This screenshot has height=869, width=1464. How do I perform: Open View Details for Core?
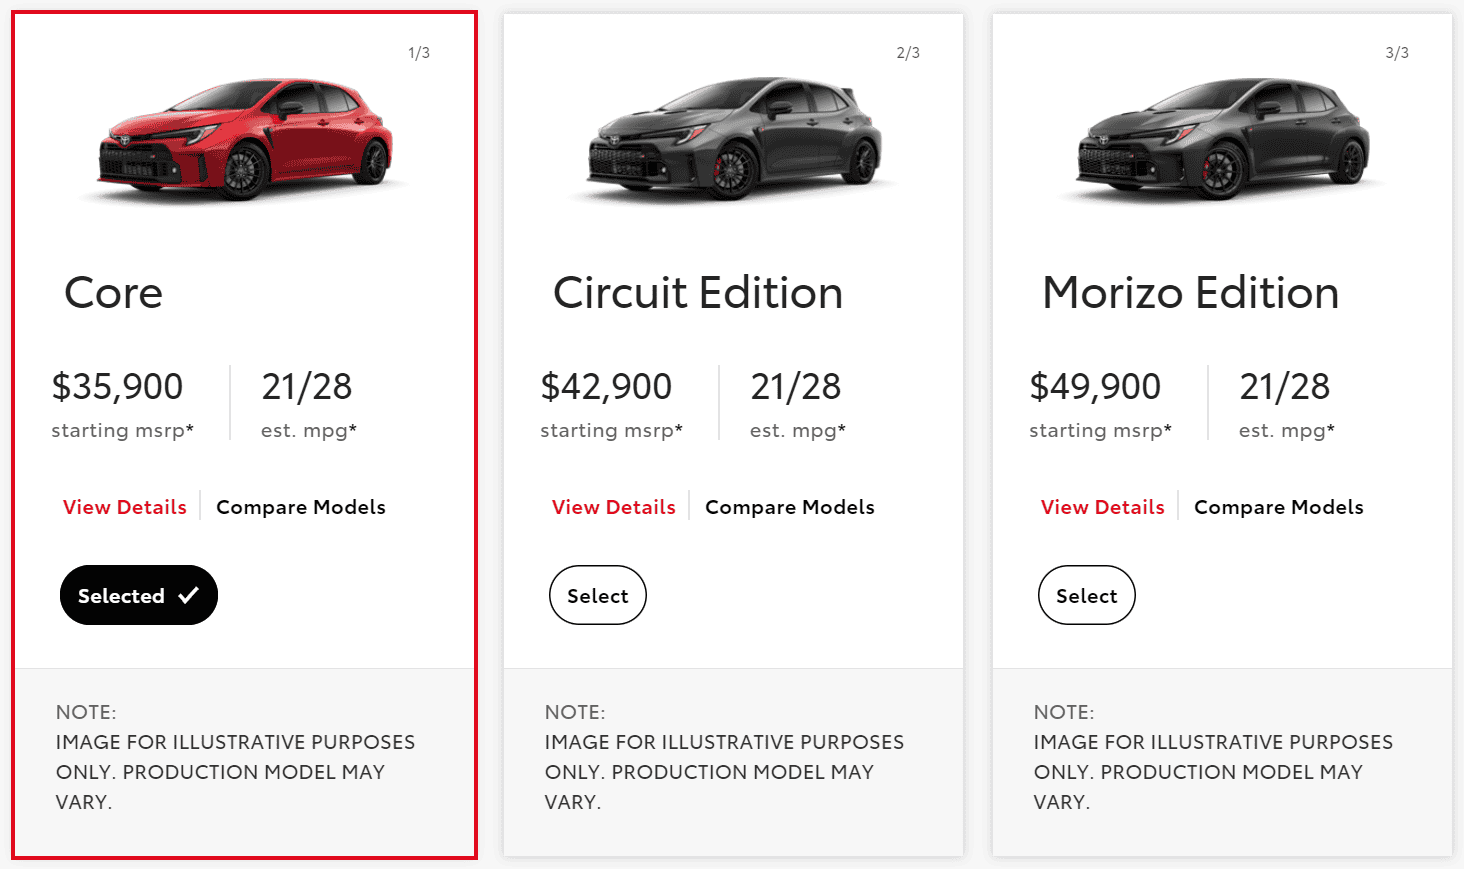point(125,507)
